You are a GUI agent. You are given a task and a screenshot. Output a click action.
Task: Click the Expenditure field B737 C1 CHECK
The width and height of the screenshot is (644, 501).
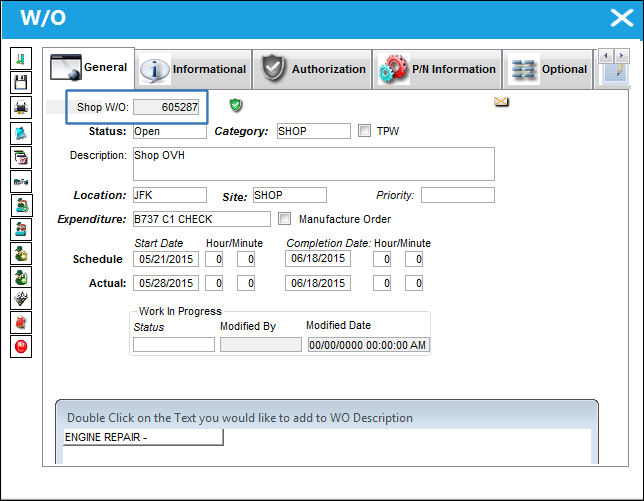click(x=202, y=219)
